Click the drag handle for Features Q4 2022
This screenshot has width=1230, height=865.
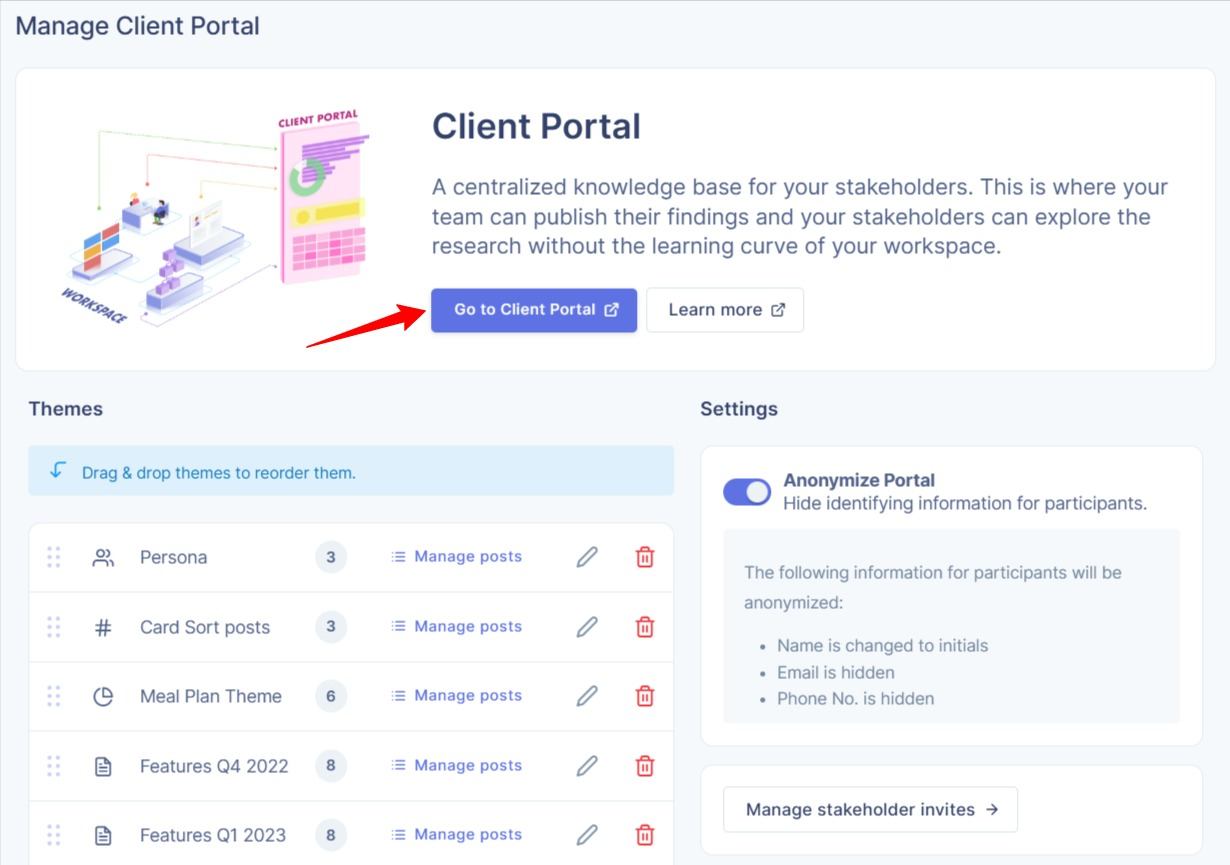[54, 765]
